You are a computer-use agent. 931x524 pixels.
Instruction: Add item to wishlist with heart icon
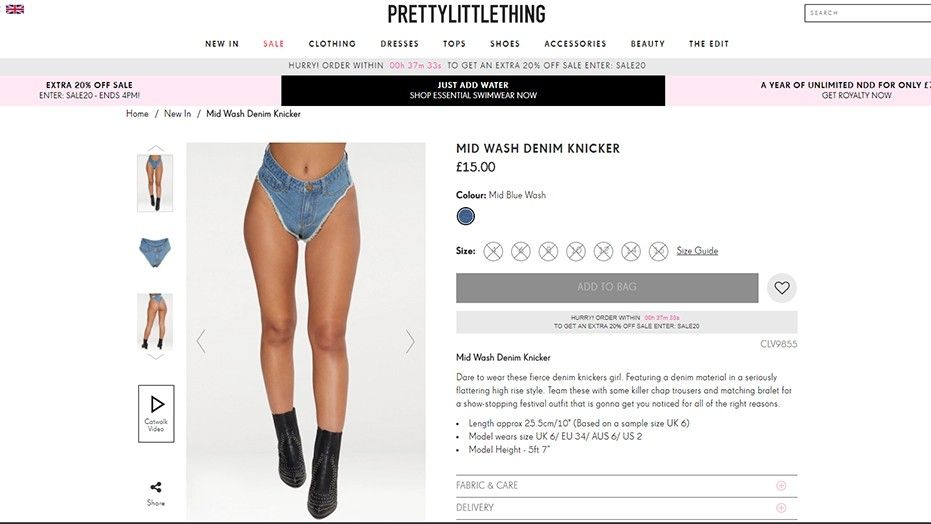(781, 288)
